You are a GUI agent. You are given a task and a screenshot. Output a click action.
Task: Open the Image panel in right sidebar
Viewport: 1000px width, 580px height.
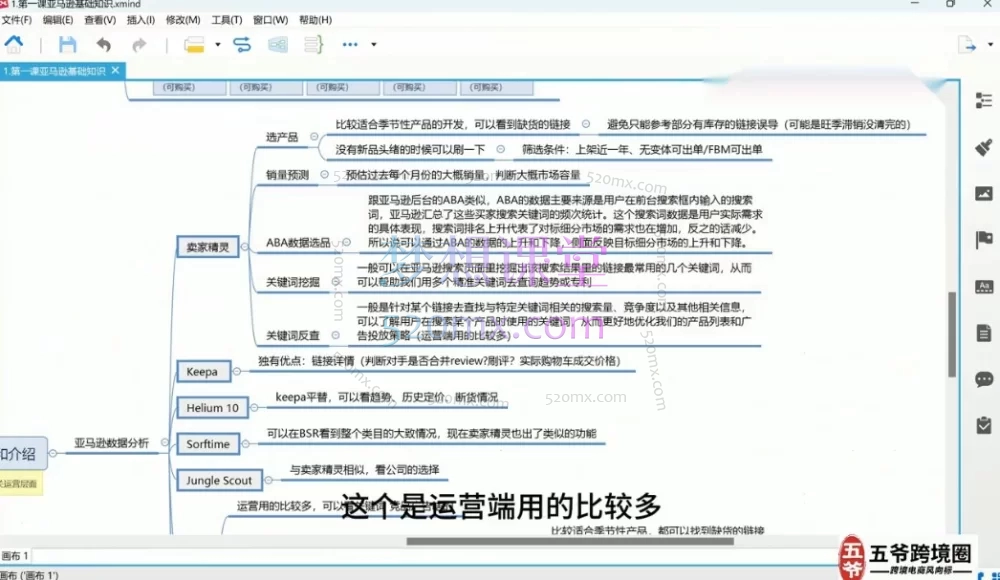click(983, 193)
